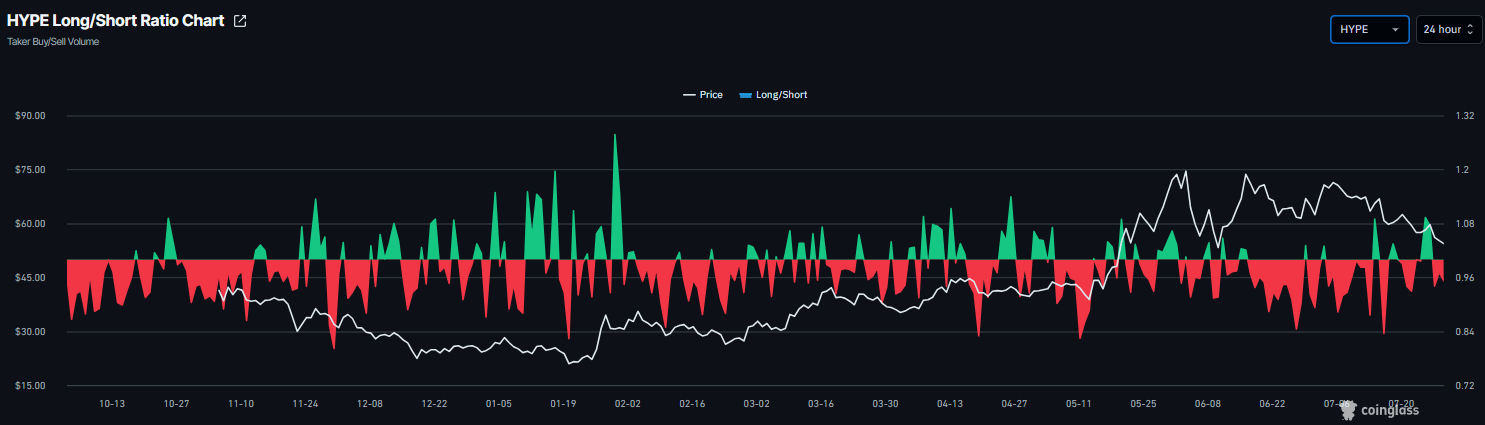Viewport: 1485px width, 425px height.
Task: Select the 10-13 date axis label
Action: point(112,404)
